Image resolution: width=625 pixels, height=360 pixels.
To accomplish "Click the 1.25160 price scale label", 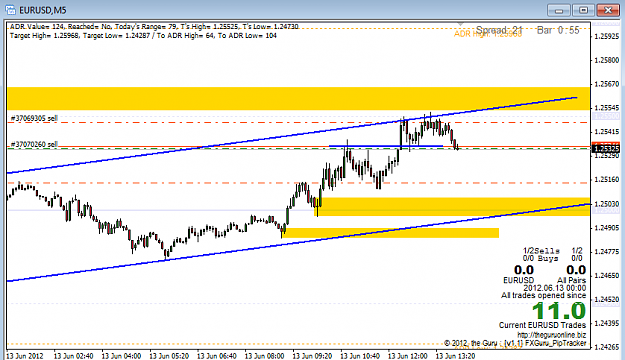I will [606, 180].
